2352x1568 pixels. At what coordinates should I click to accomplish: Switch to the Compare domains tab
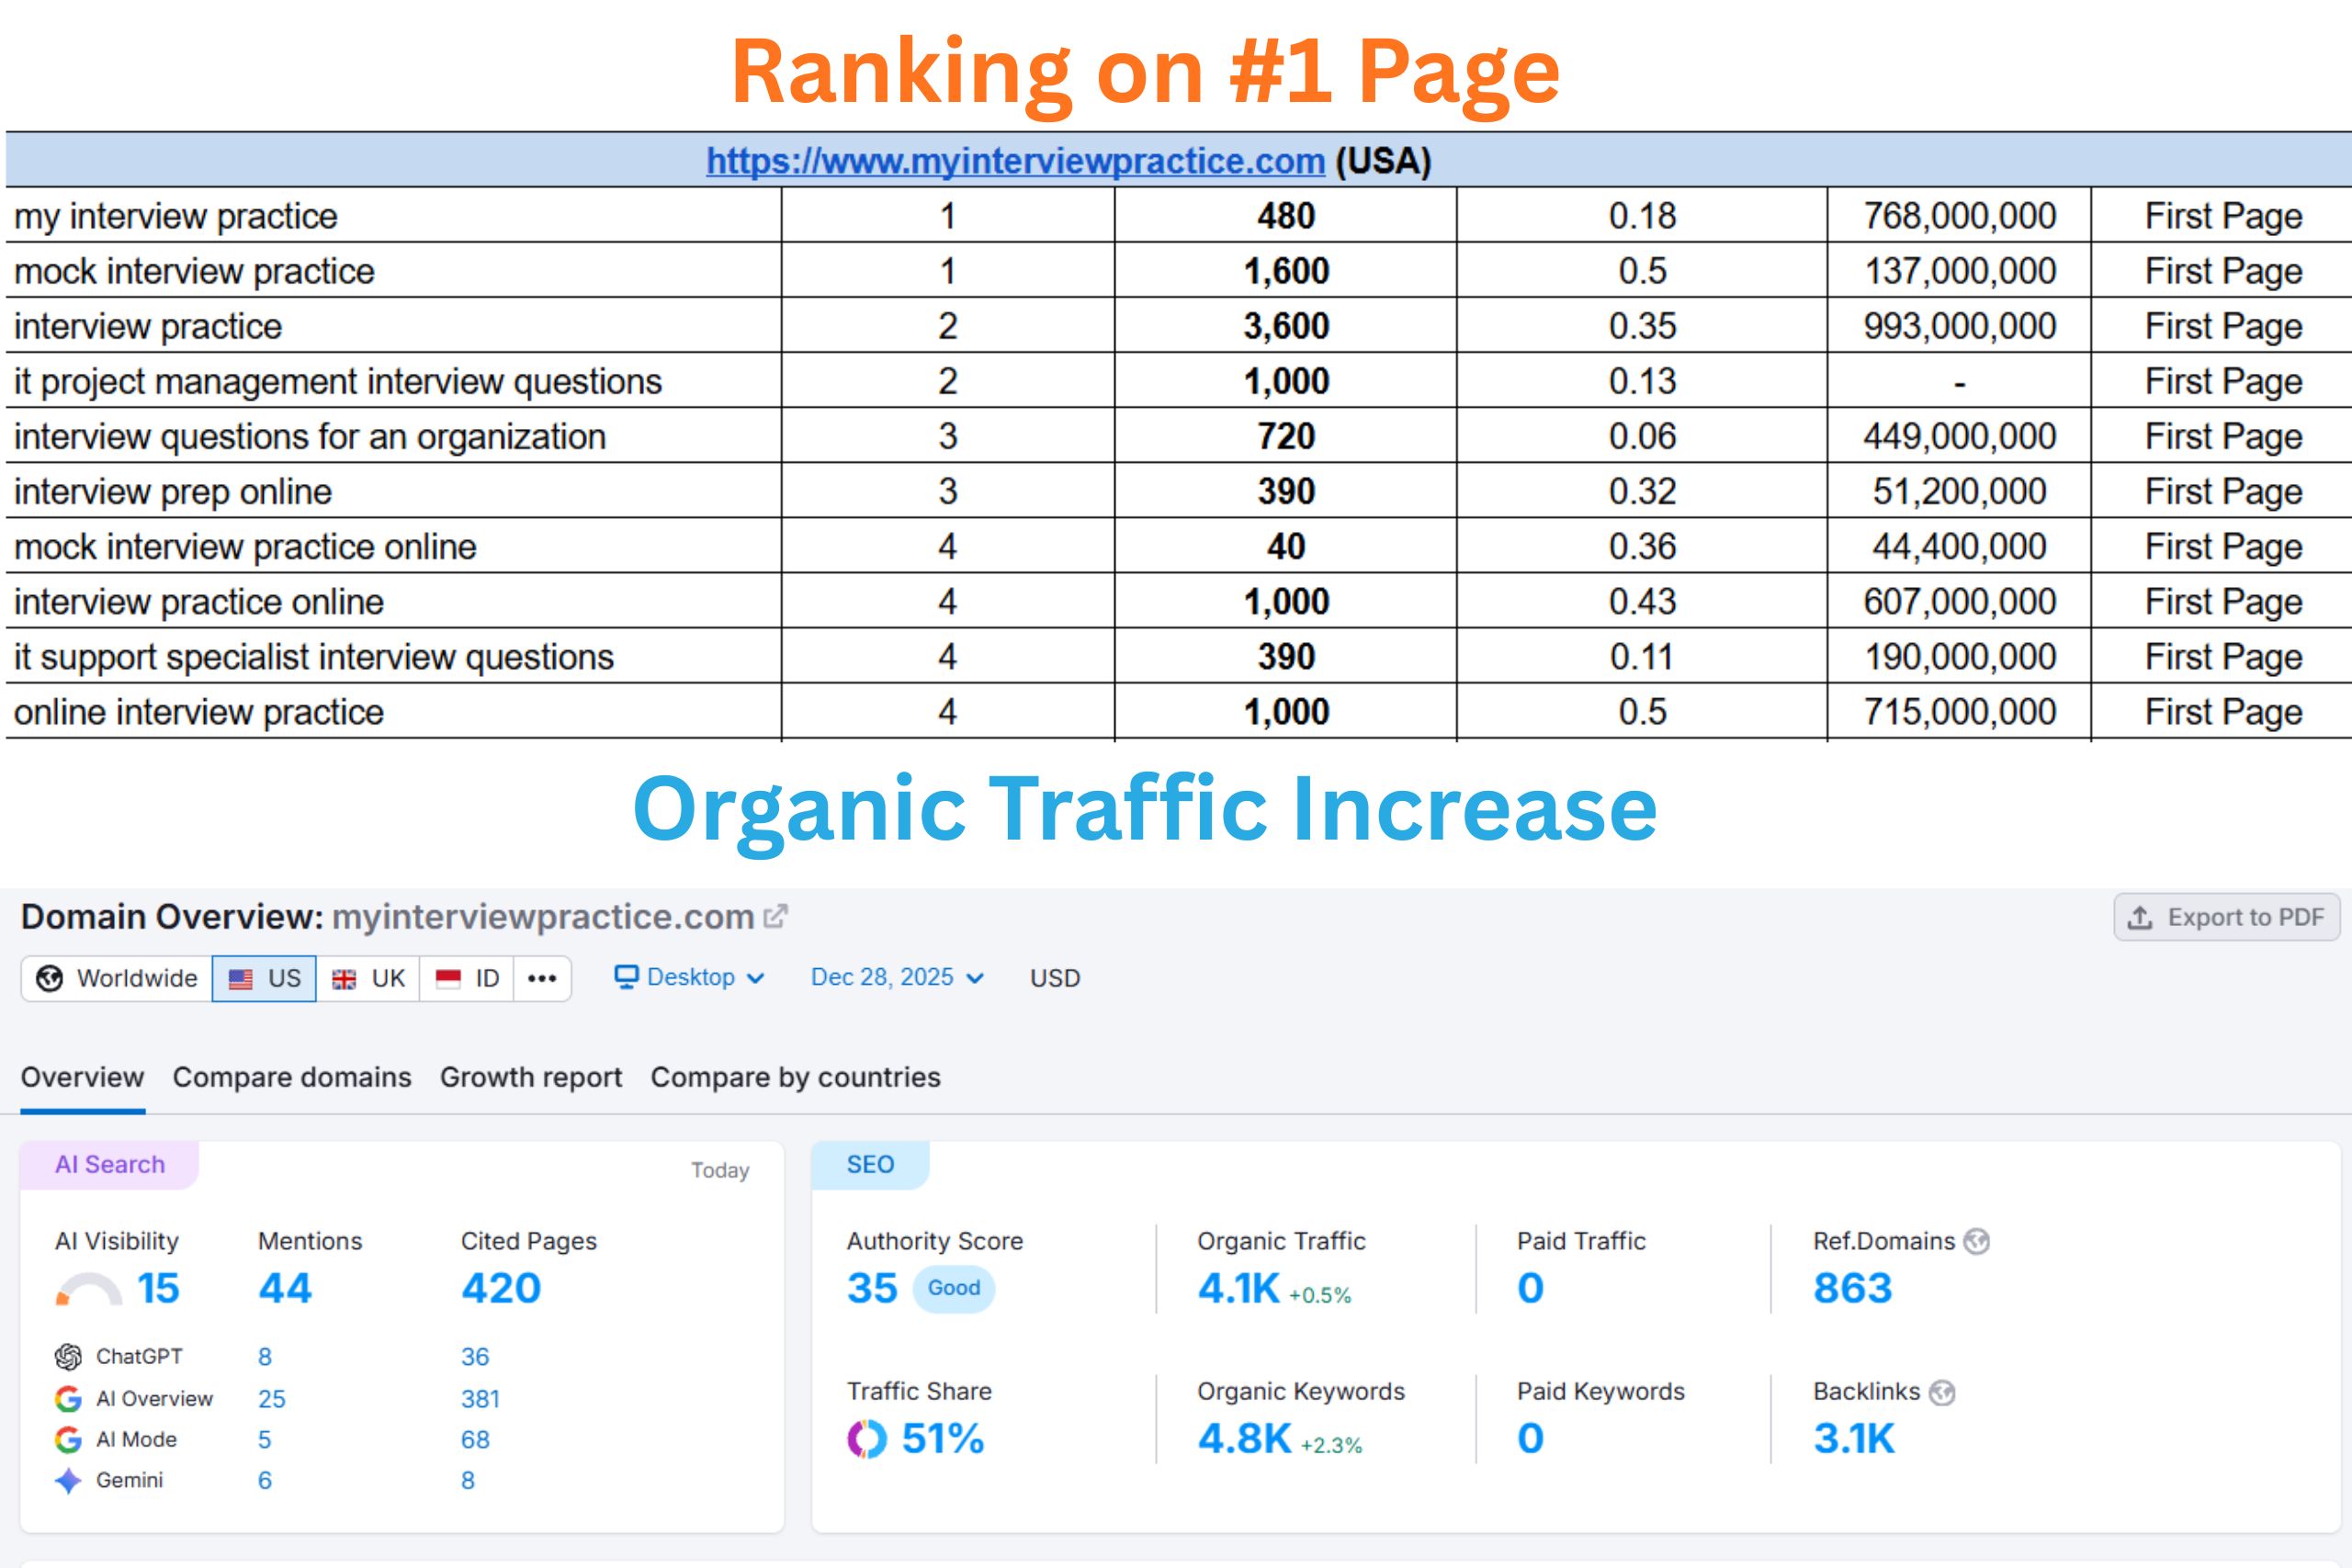coord(291,1077)
